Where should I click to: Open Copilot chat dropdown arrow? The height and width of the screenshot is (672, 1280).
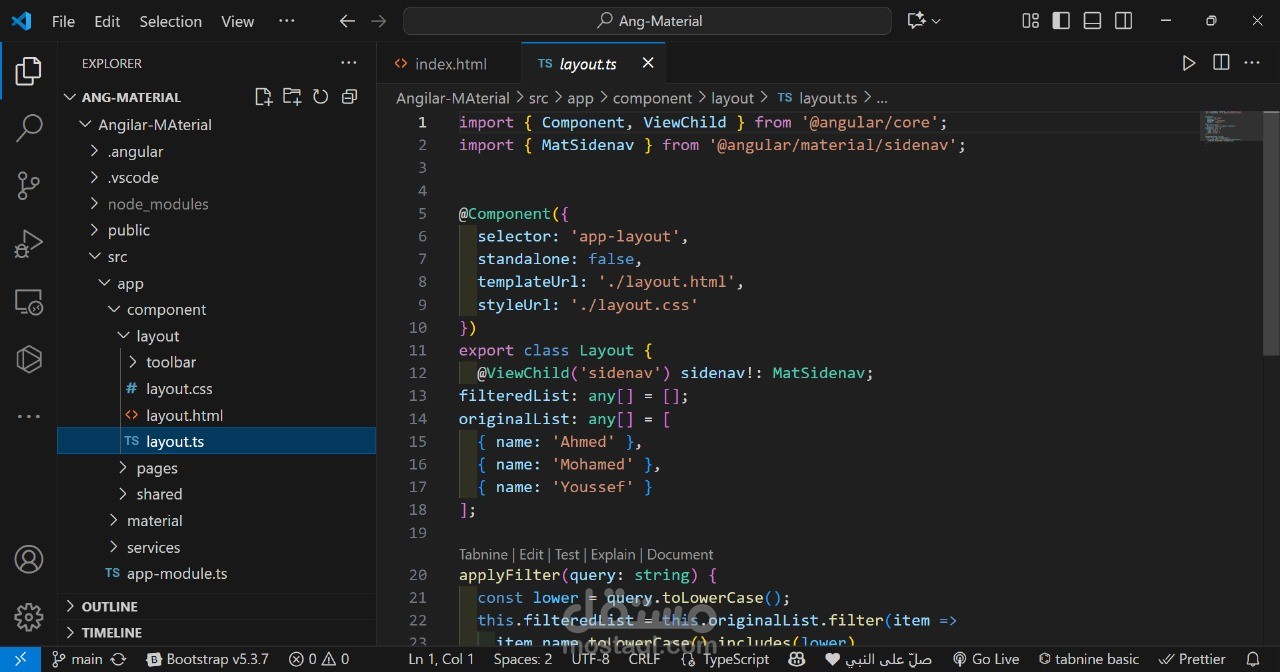(936, 21)
